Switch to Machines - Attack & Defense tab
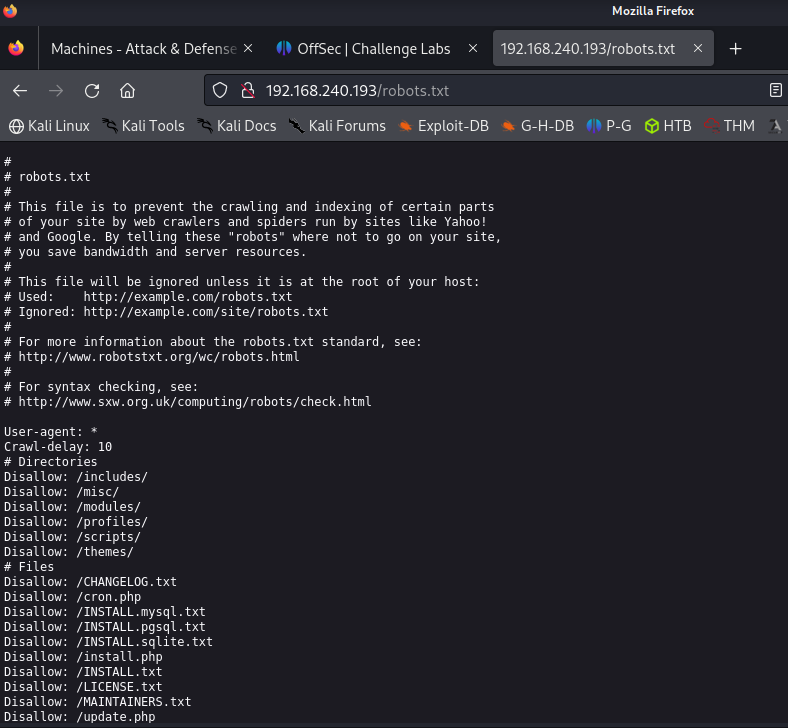788x728 pixels. click(x=142, y=49)
